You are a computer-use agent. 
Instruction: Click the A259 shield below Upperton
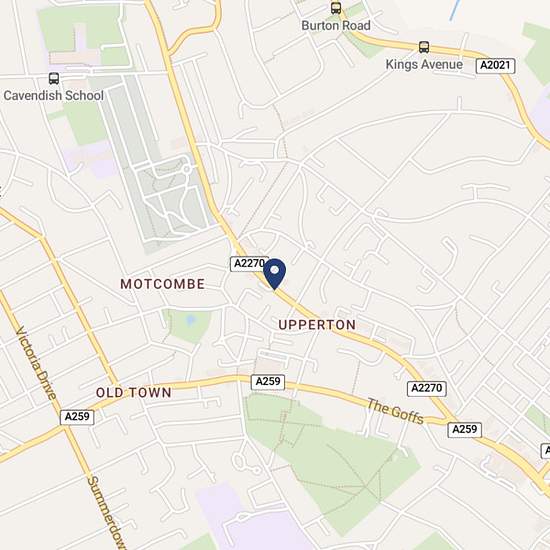268,382
